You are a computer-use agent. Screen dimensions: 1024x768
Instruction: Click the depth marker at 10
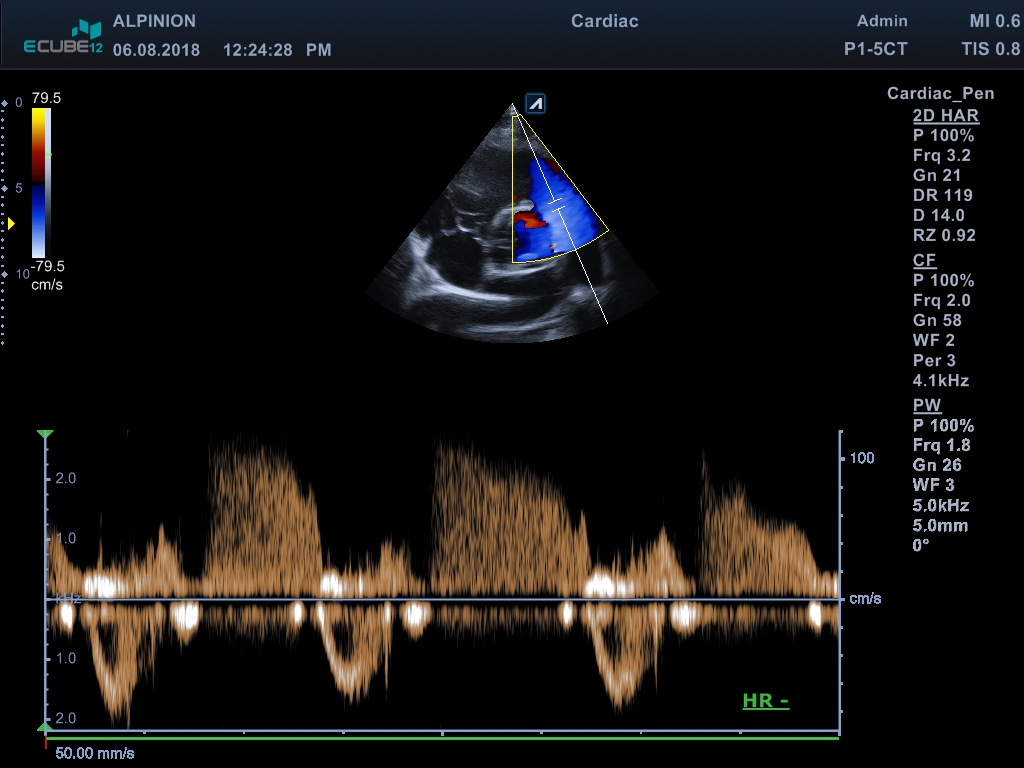[x=5, y=274]
